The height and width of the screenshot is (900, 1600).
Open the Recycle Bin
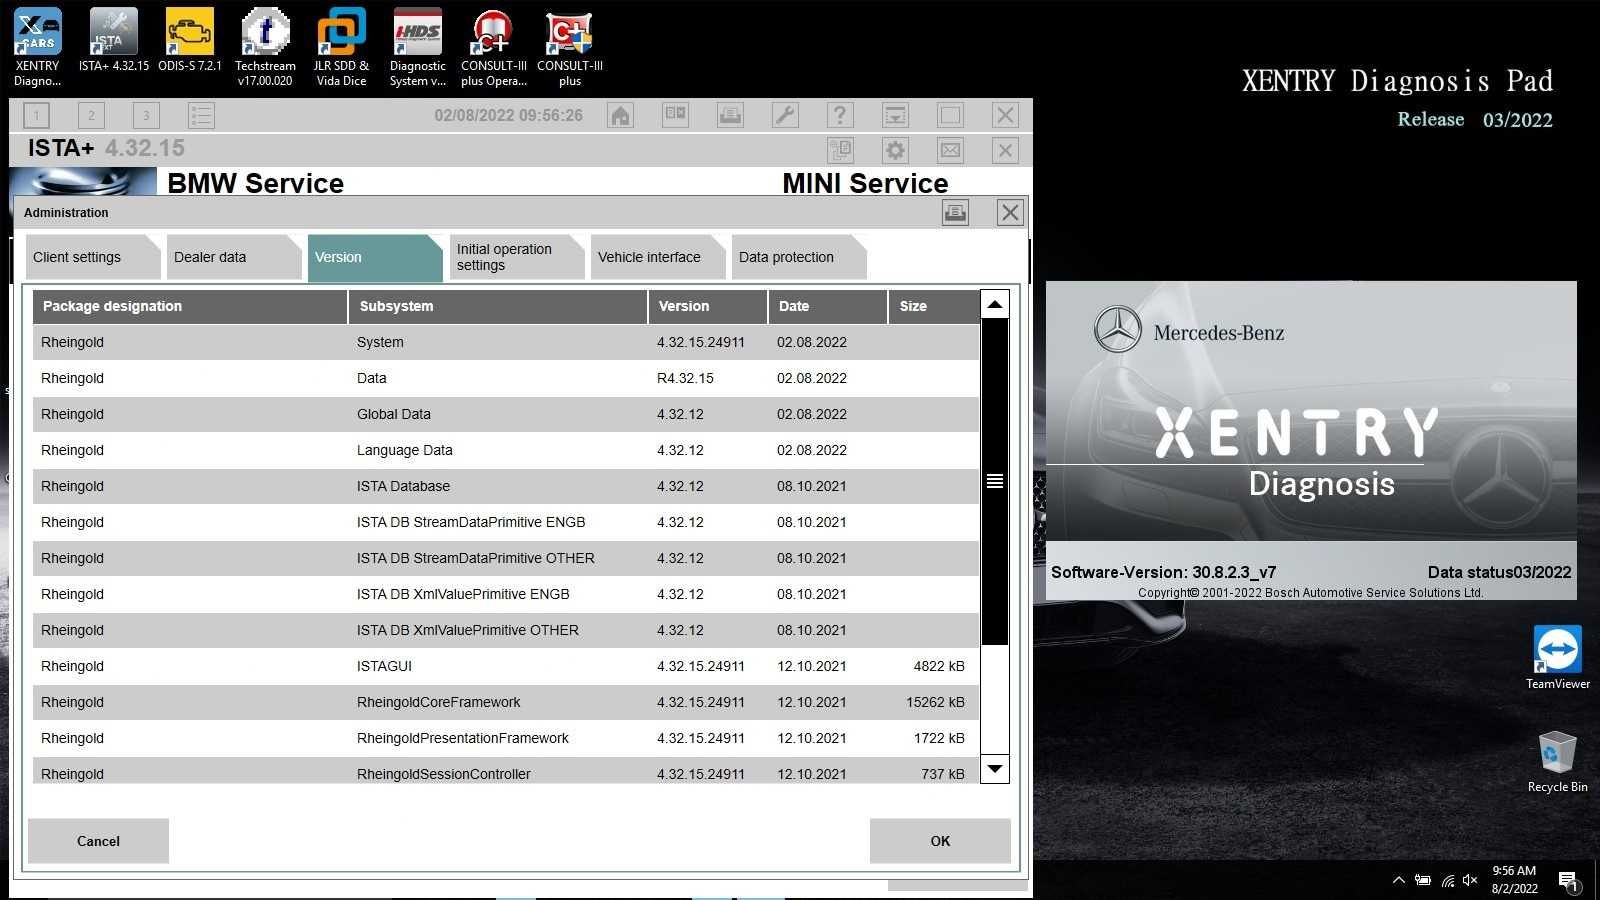pyautogui.click(x=1557, y=762)
